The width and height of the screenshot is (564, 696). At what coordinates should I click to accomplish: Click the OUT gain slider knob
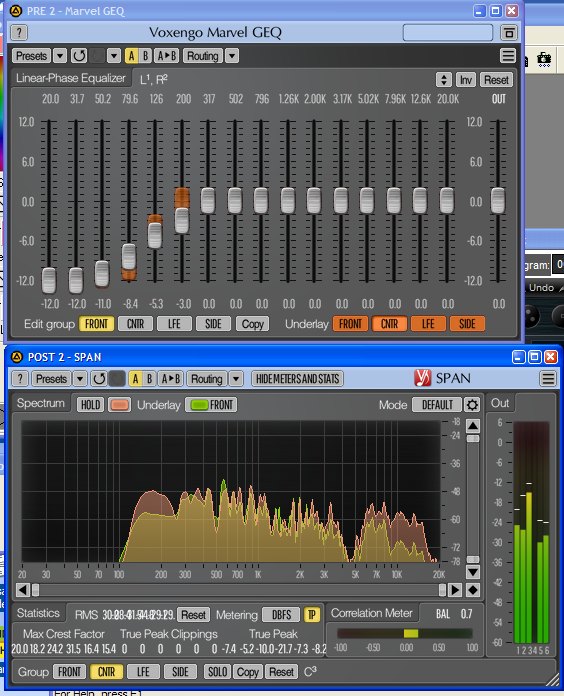498,201
